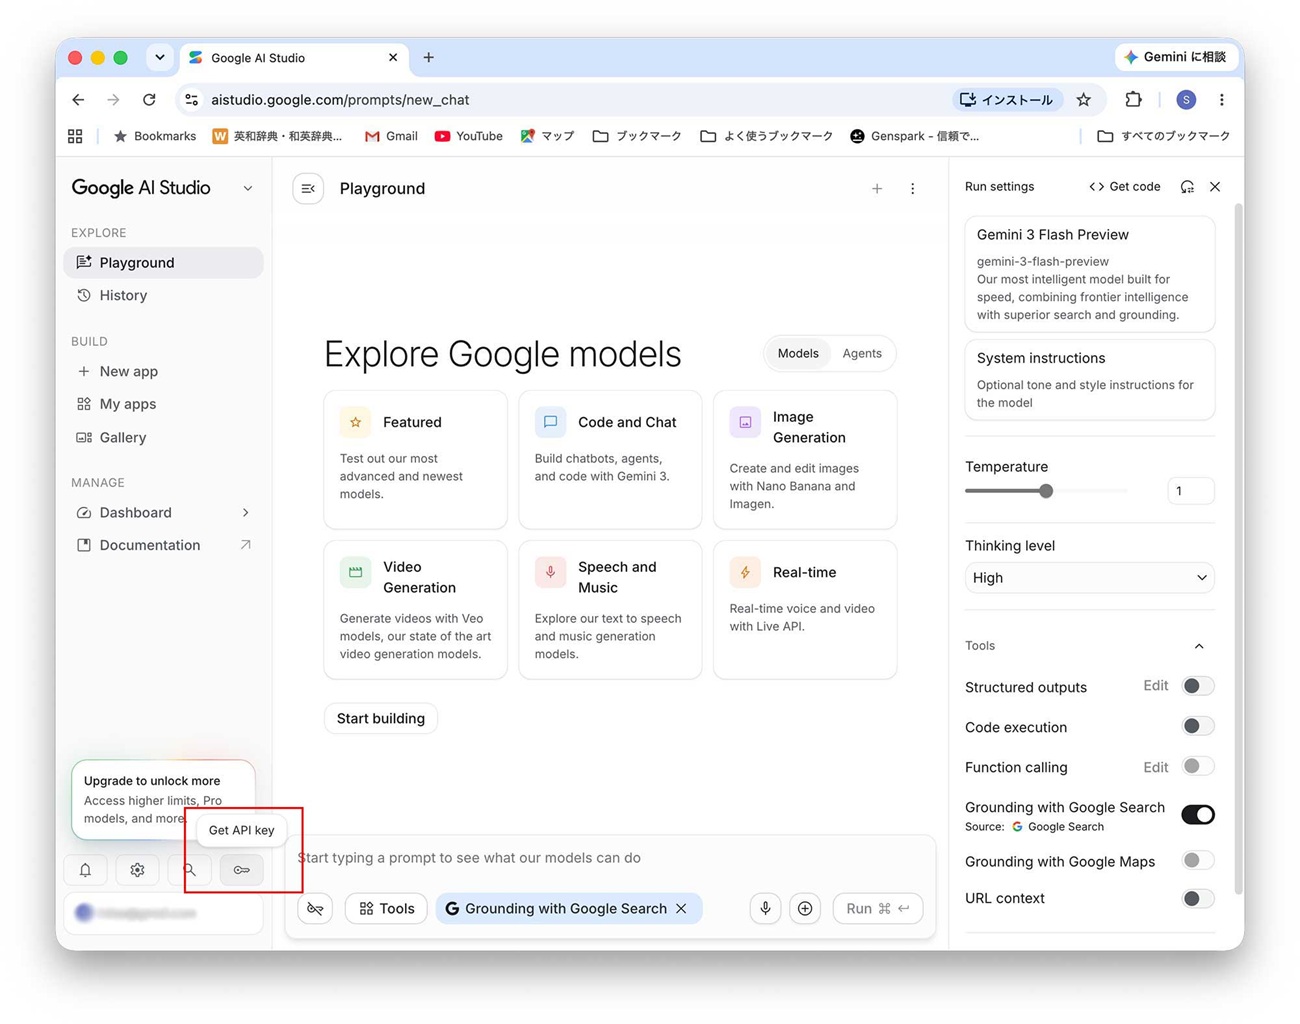Viewport: 1300px width, 1024px height.
Task: Click the Video Generation film icon
Action: pos(355,572)
